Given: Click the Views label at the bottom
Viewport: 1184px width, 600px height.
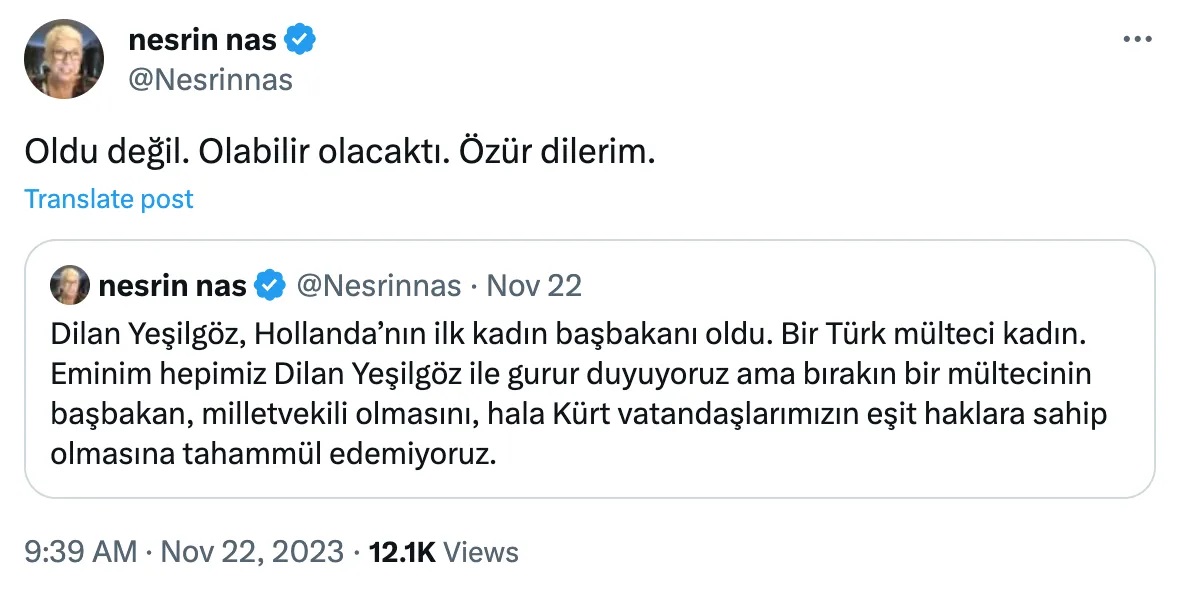Looking at the screenshot, I should (480, 552).
